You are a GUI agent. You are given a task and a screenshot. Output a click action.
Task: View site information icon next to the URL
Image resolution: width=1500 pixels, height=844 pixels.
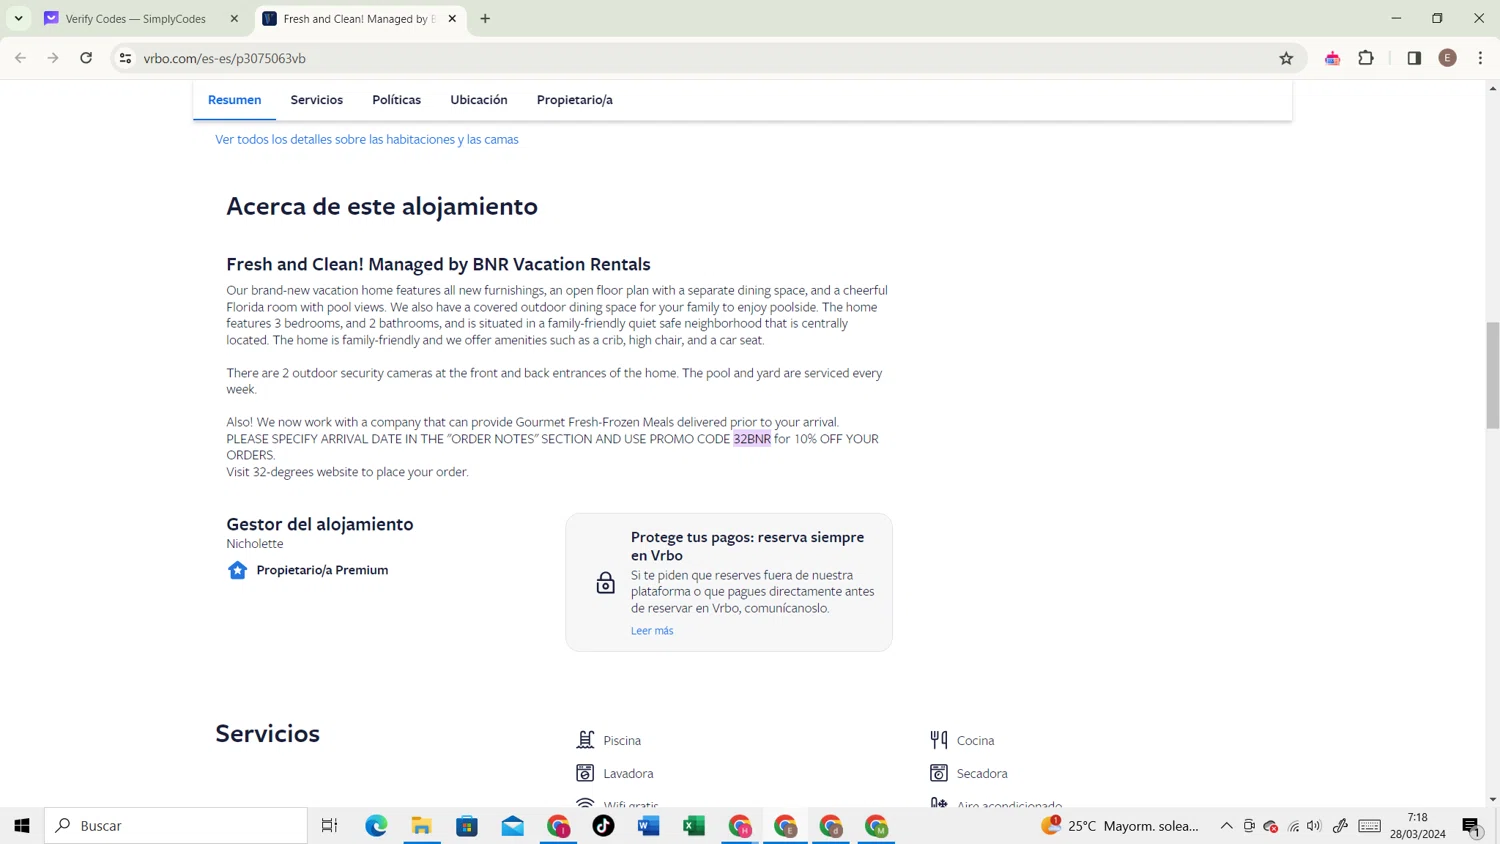(x=125, y=58)
